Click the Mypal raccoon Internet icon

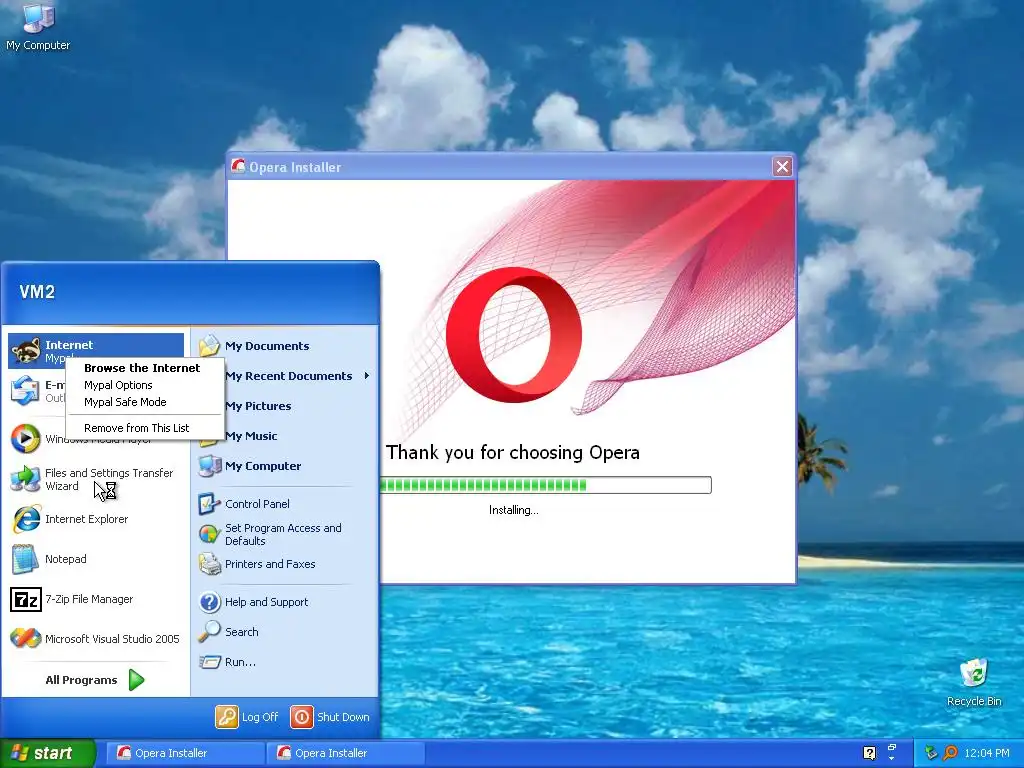[26, 351]
